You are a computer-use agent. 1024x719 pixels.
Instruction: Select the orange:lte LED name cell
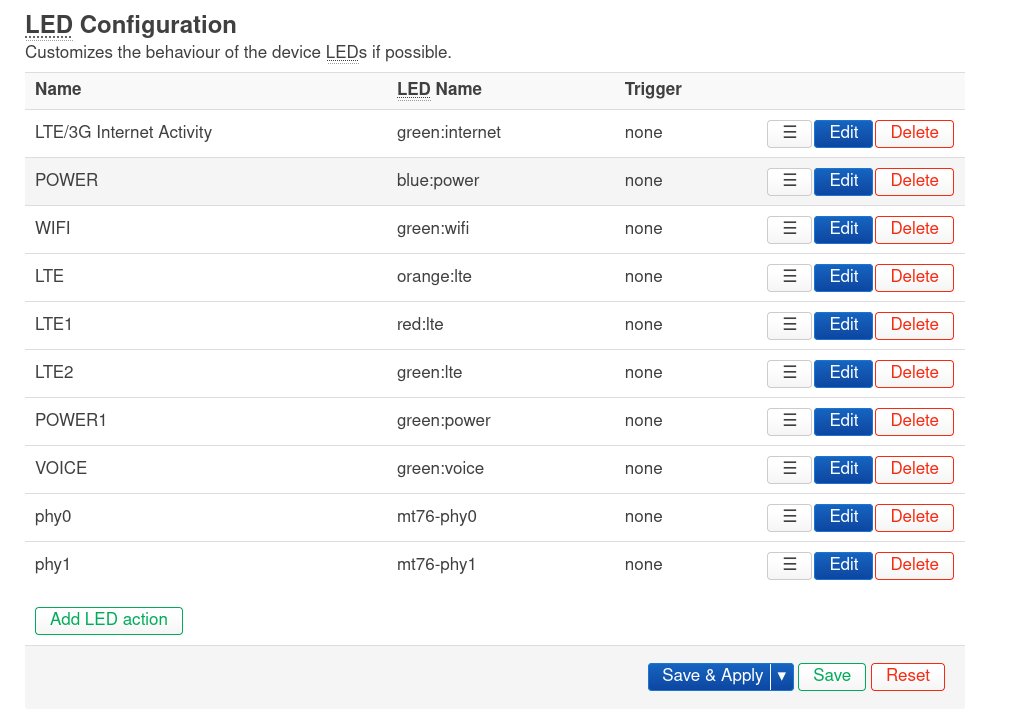click(x=434, y=276)
